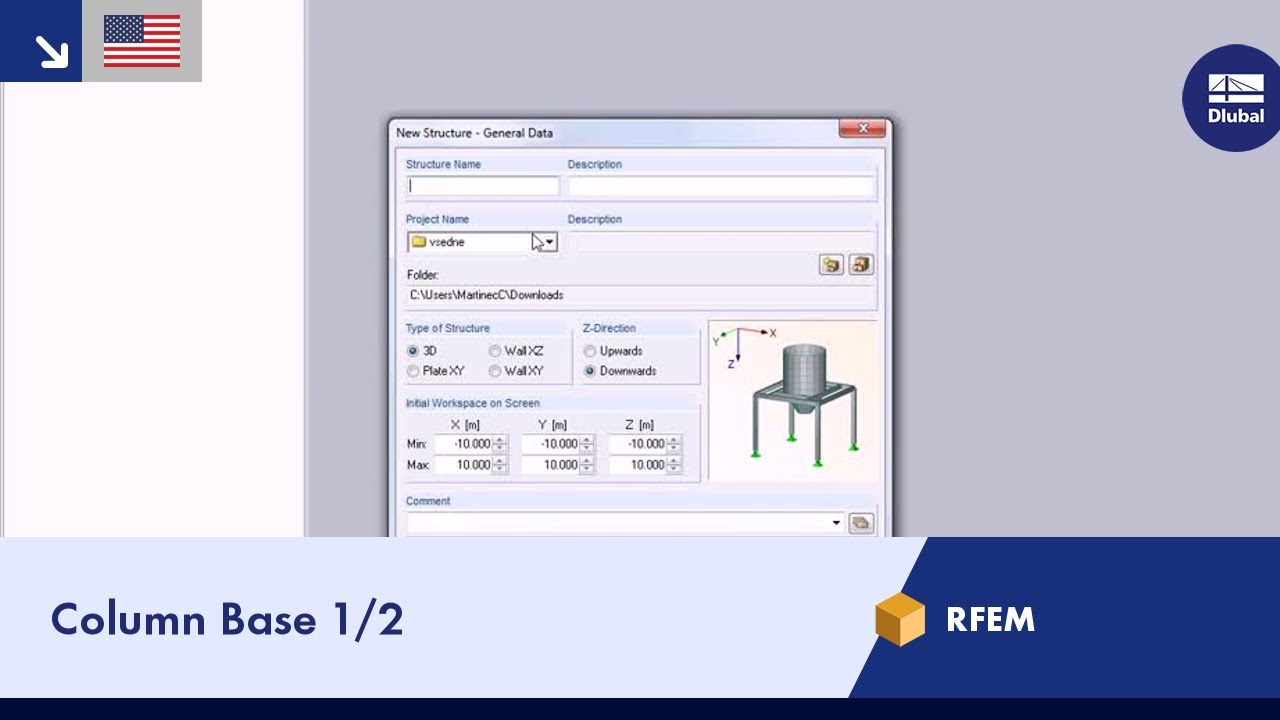This screenshot has width=1280, height=720.
Task: Adjust the X Max spinner arrows
Action: point(501,465)
